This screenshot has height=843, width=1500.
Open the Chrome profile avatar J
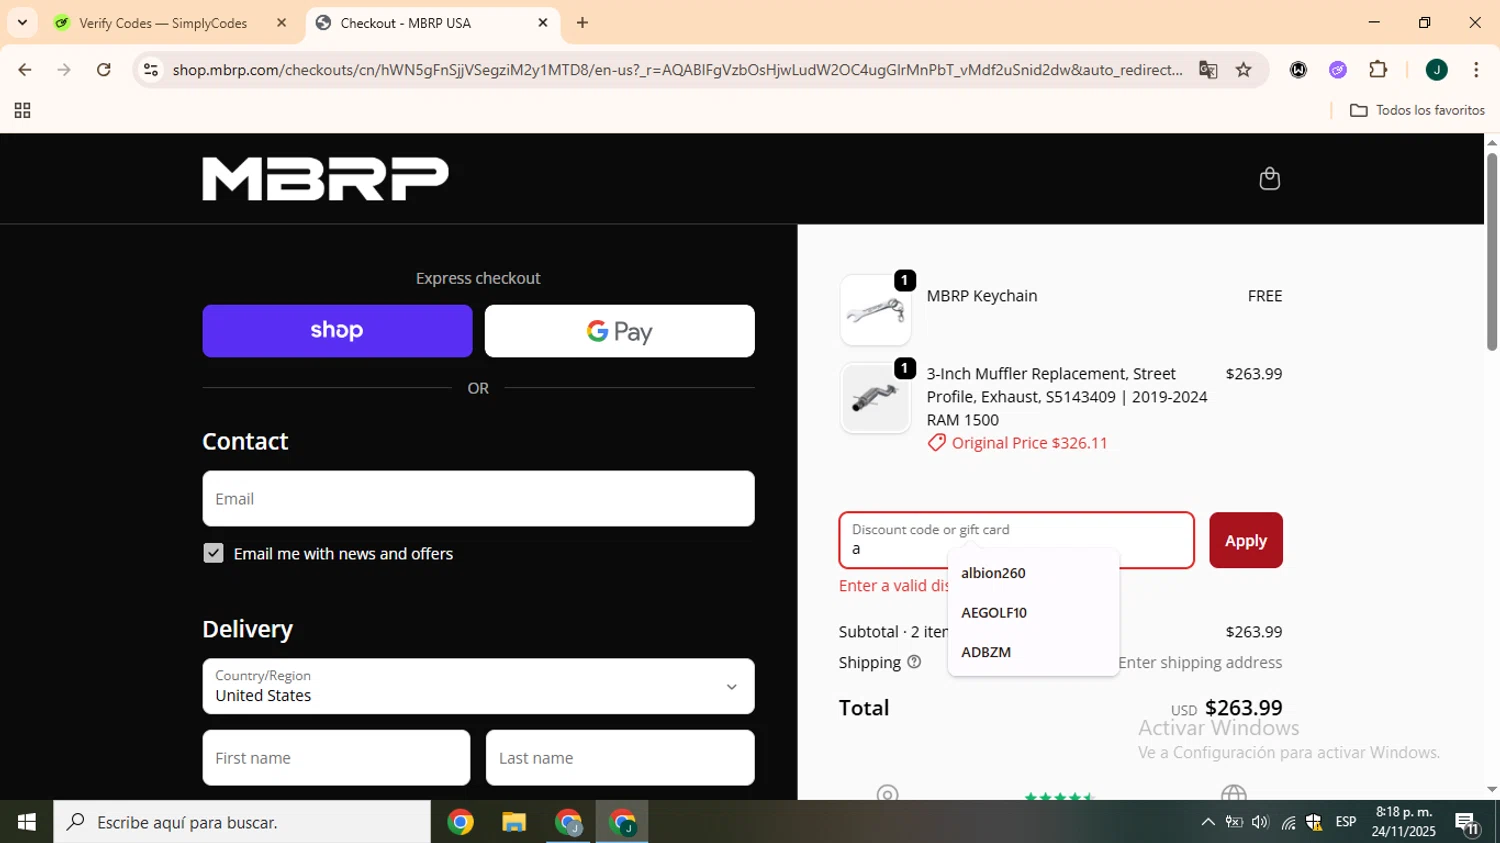[x=1436, y=70]
